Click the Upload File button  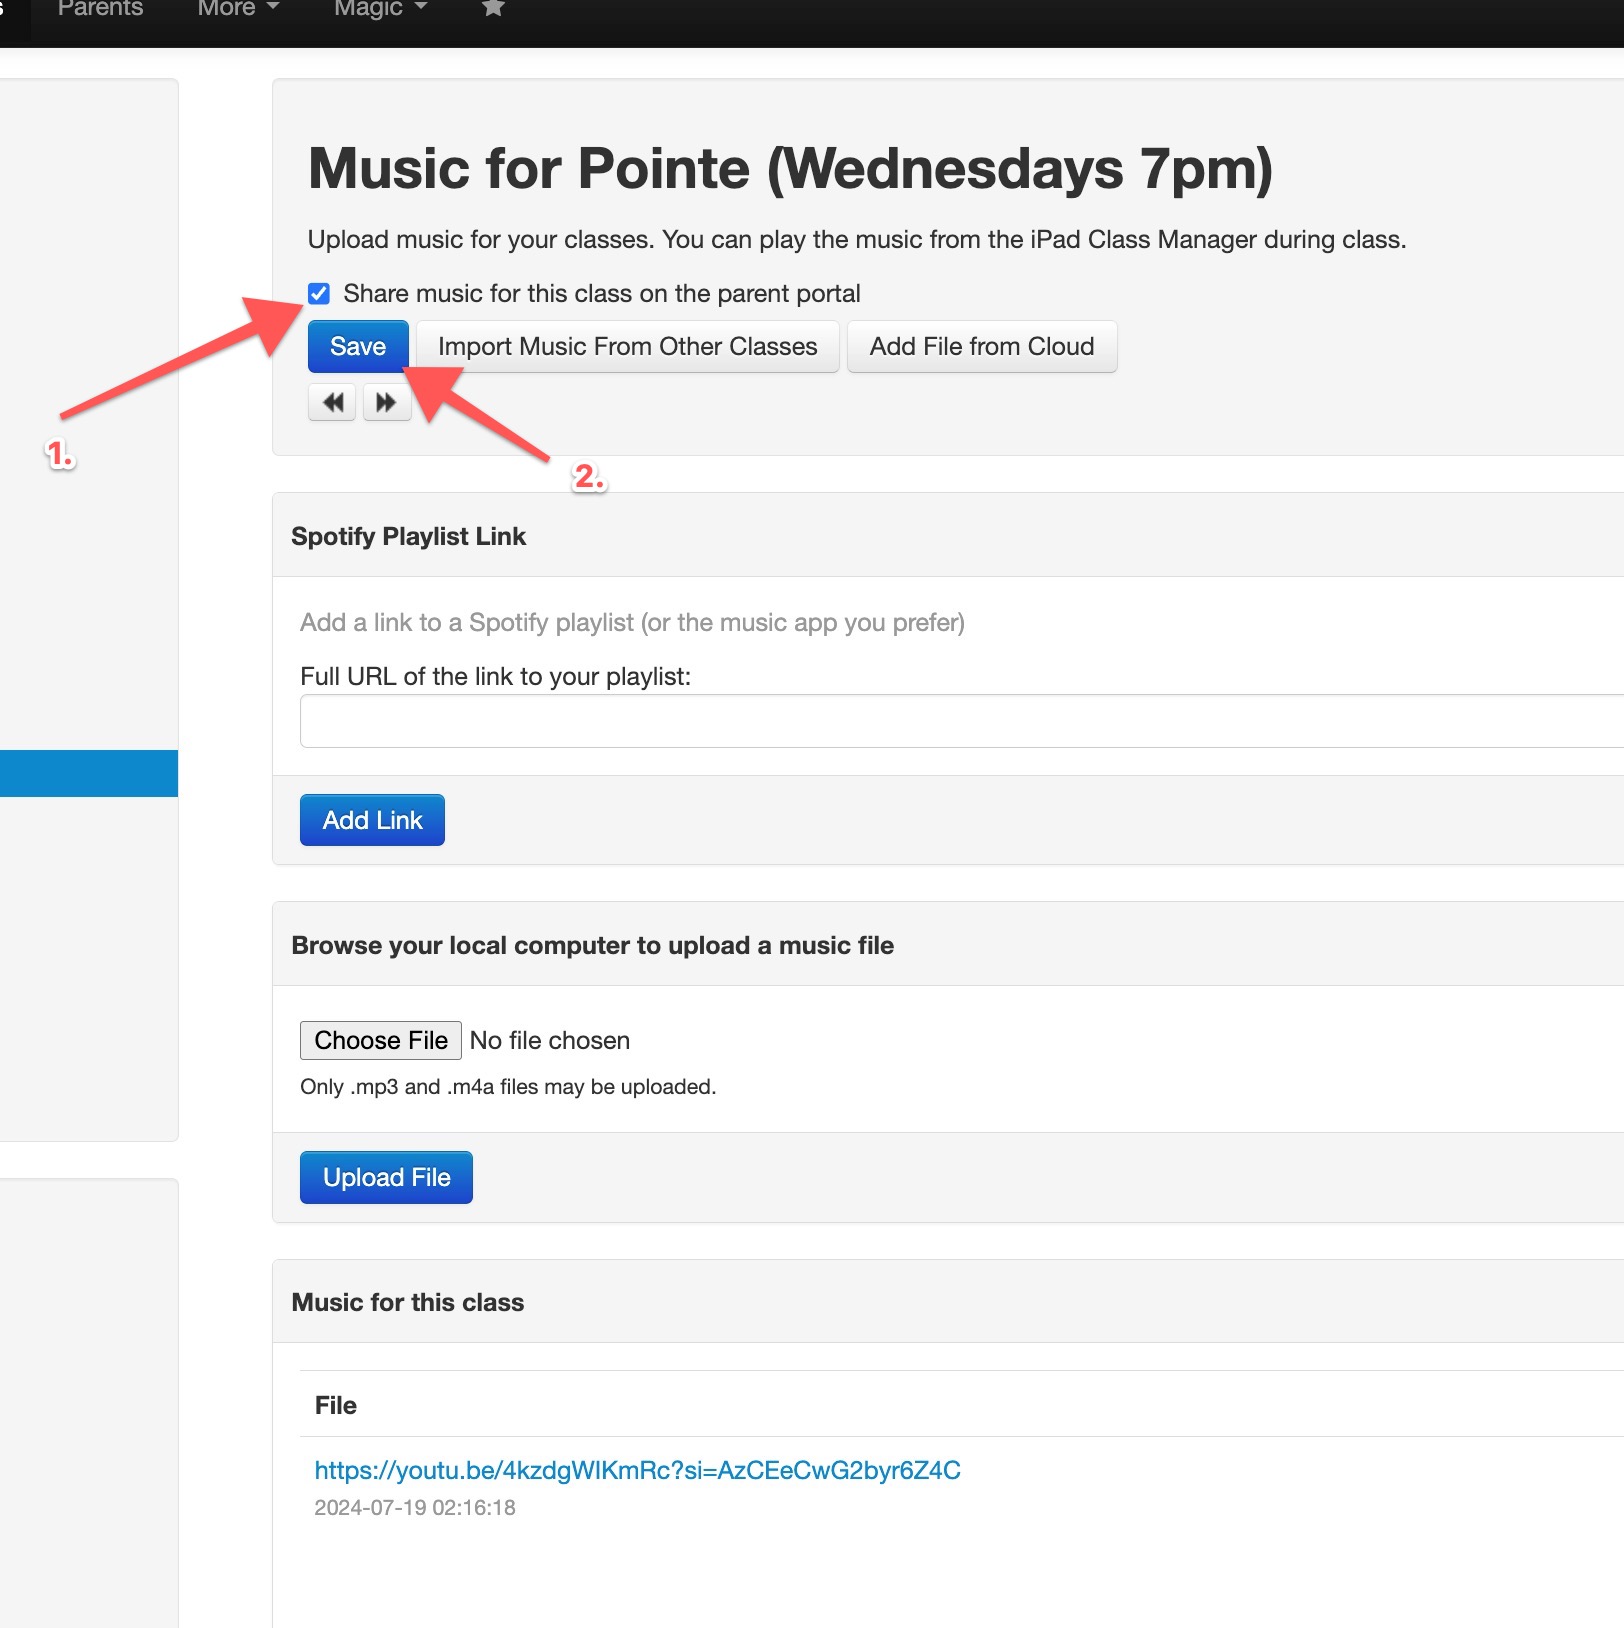click(386, 1177)
